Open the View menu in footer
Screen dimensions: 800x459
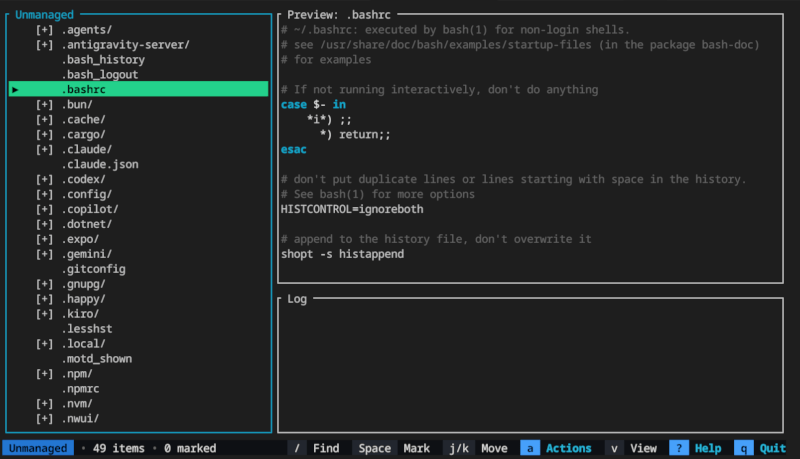point(643,448)
